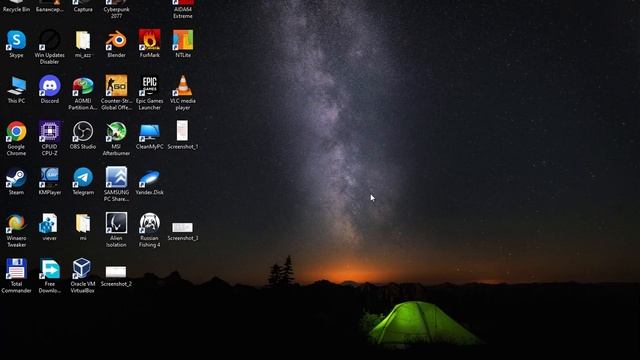Open This PC icon
Viewport: 640px width, 360px height.
[16, 89]
